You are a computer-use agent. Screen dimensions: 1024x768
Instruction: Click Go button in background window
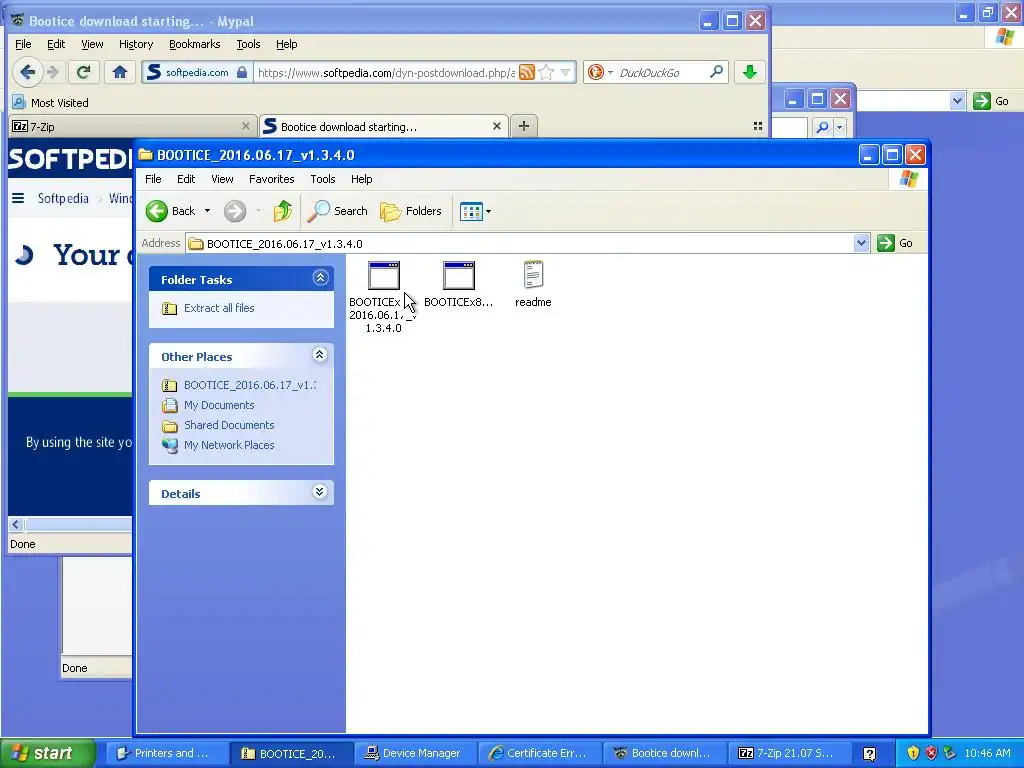click(x=991, y=101)
